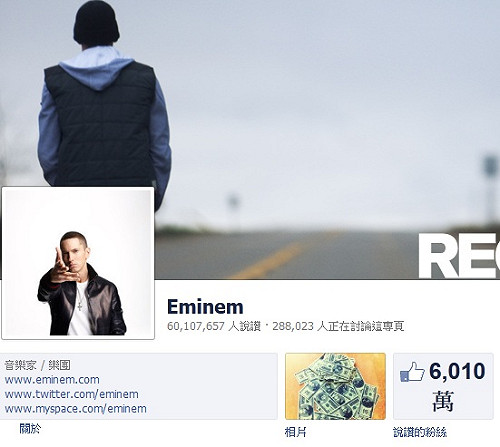Click 288,023 people talking about this
This screenshot has width=500, height=447.
[338, 326]
